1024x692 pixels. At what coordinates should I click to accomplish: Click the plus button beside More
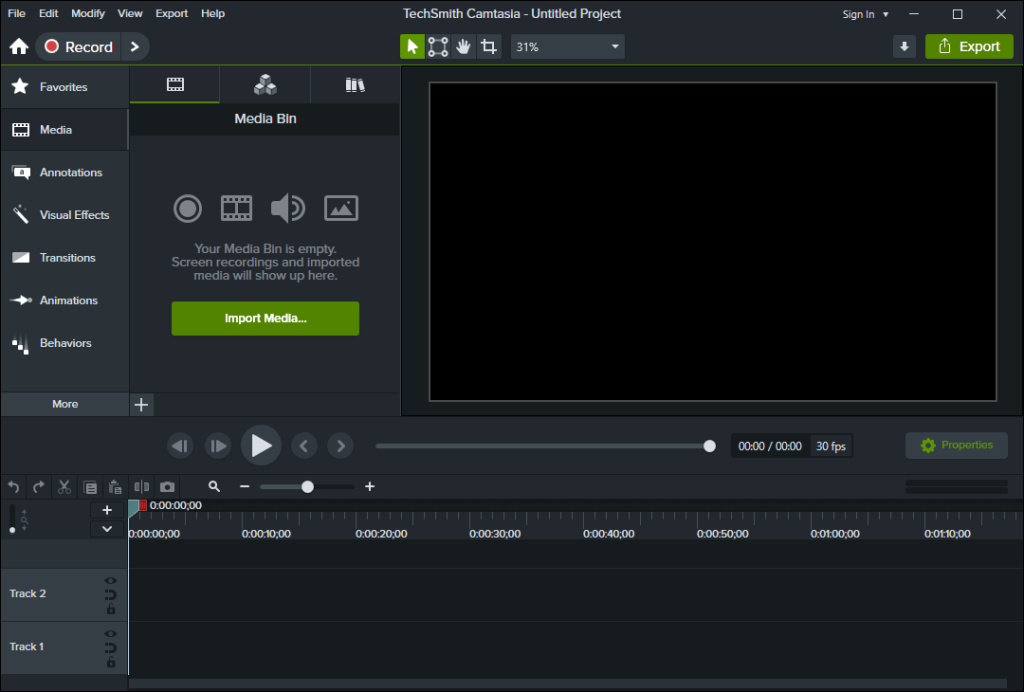141,405
